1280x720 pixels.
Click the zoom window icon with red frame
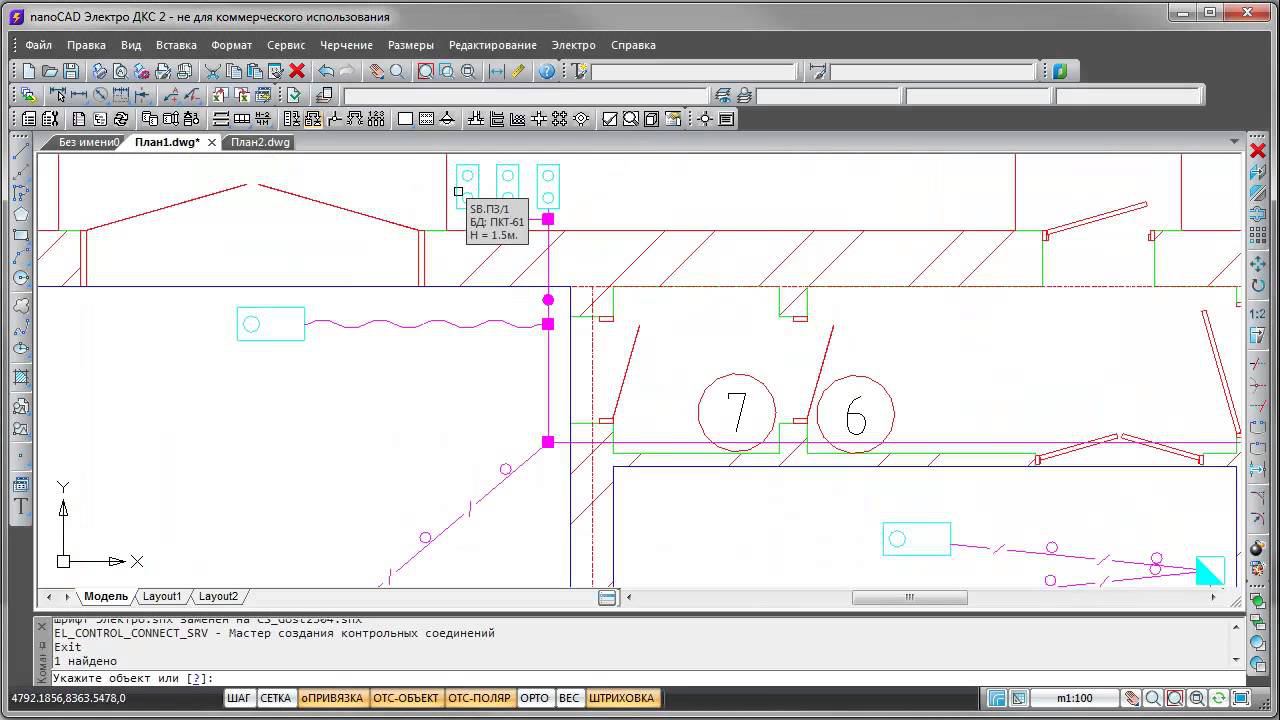tap(425, 71)
